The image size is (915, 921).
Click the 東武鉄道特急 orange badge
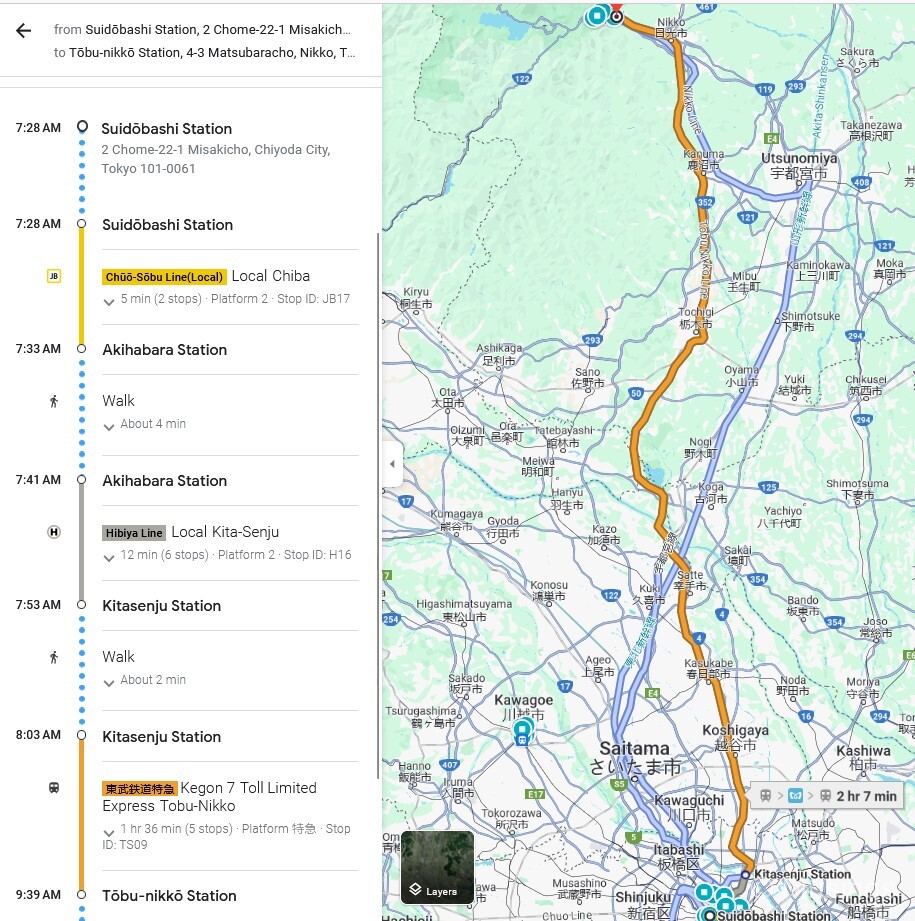pyautogui.click(x=139, y=789)
